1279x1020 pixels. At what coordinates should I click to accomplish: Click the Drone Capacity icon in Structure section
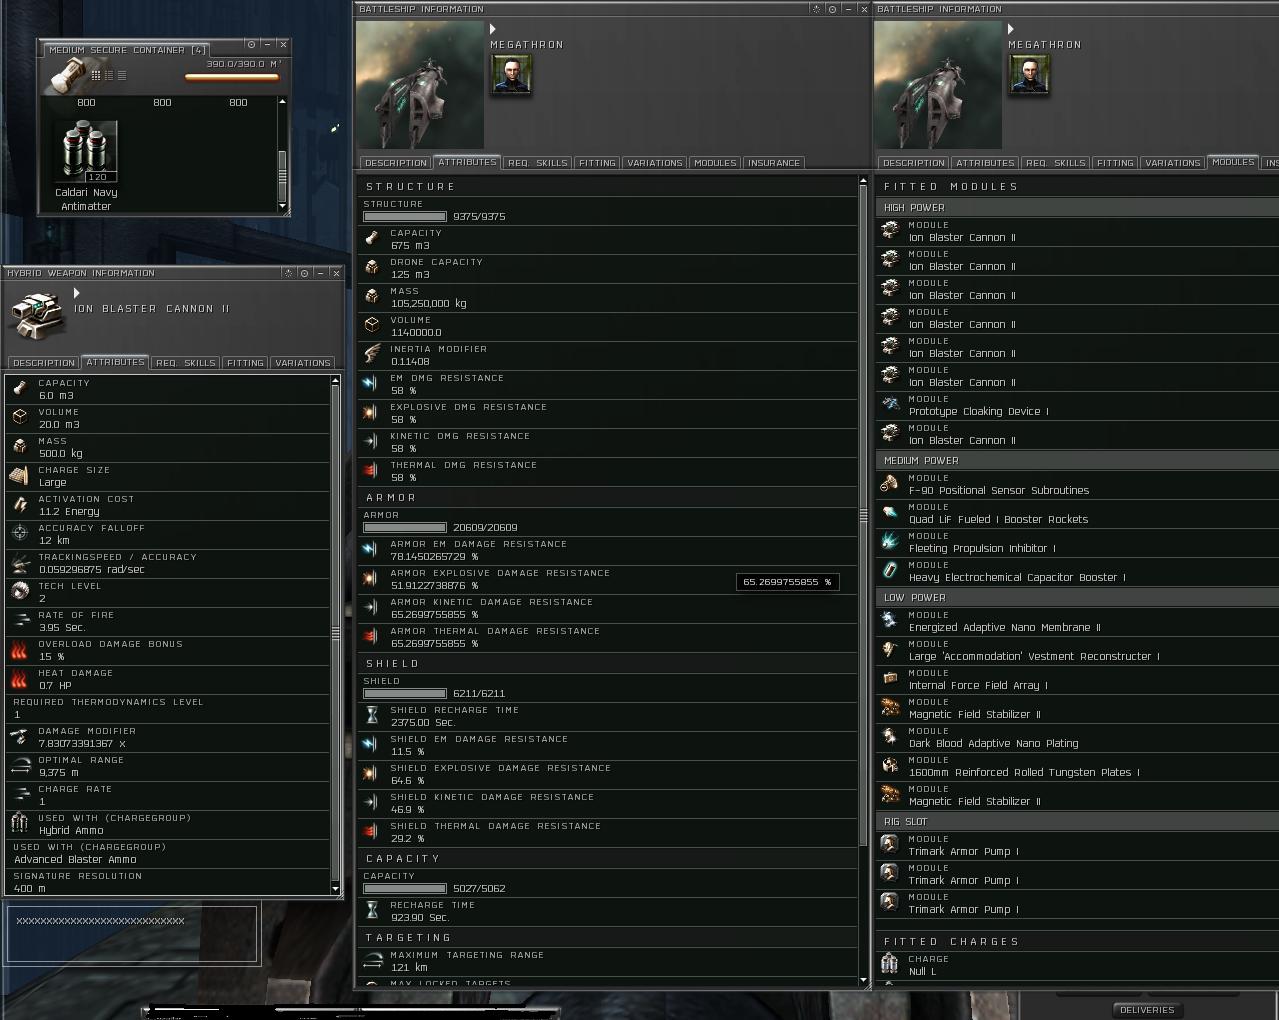(x=372, y=267)
